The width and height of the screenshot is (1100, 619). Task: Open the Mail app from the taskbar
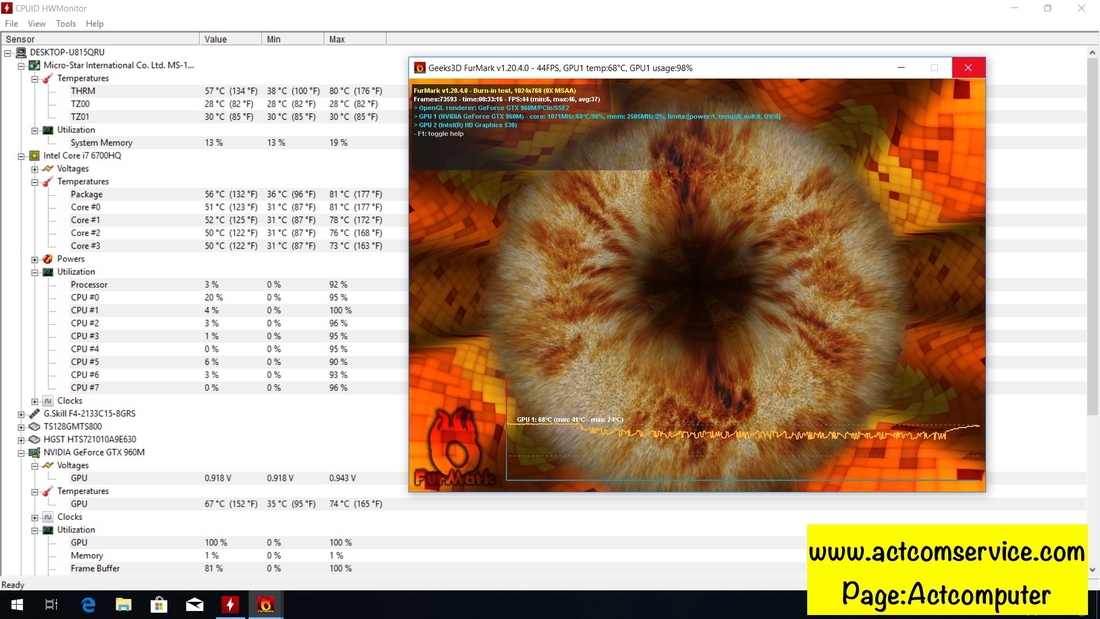coord(195,604)
